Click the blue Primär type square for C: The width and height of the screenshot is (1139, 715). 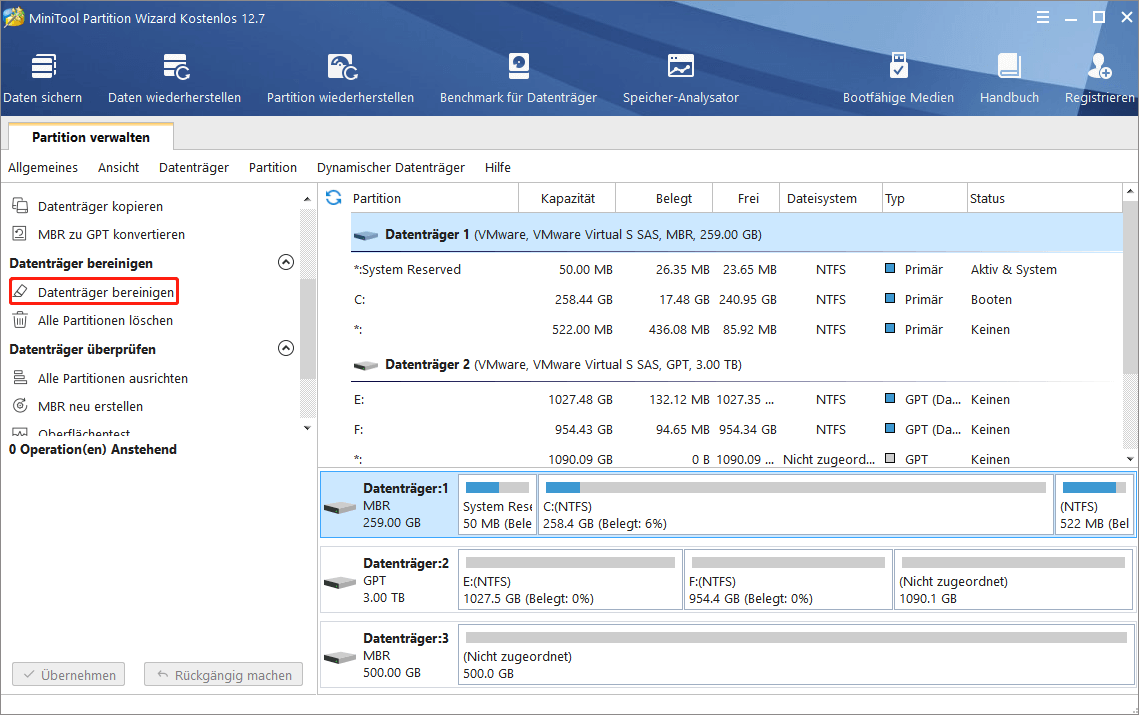pyautogui.click(x=890, y=298)
